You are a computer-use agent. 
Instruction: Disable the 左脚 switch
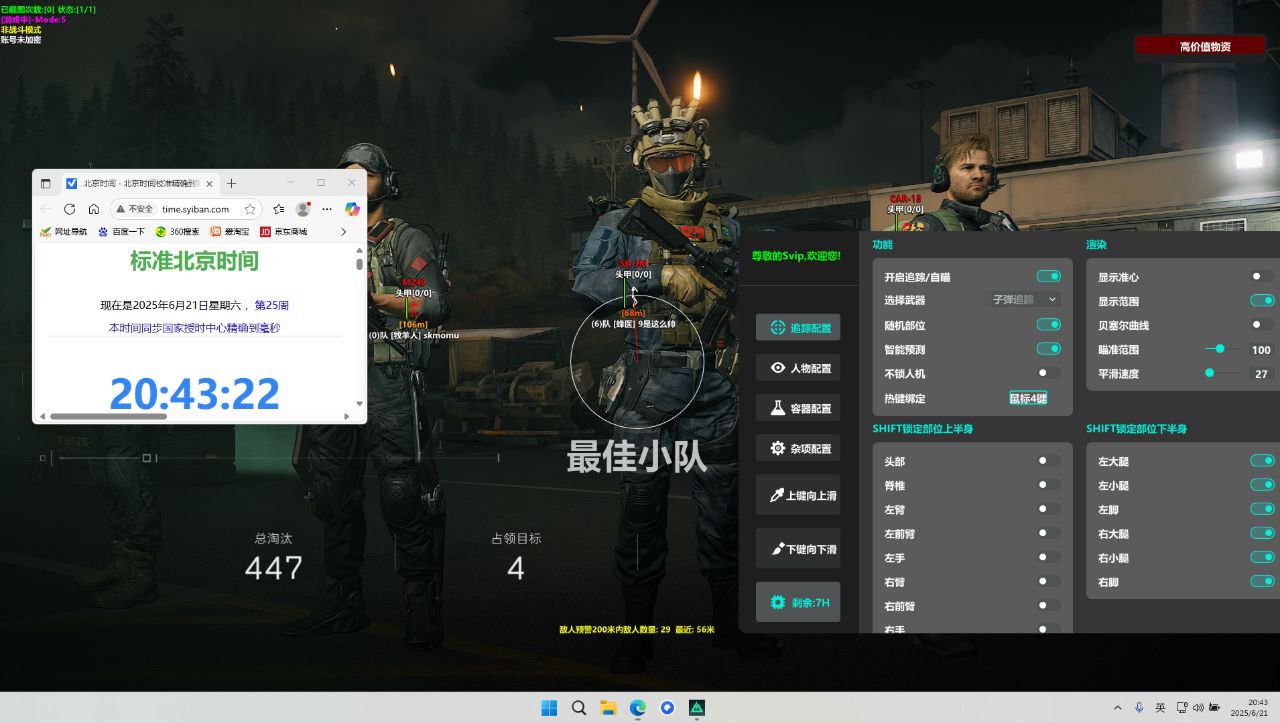(1262, 509)
